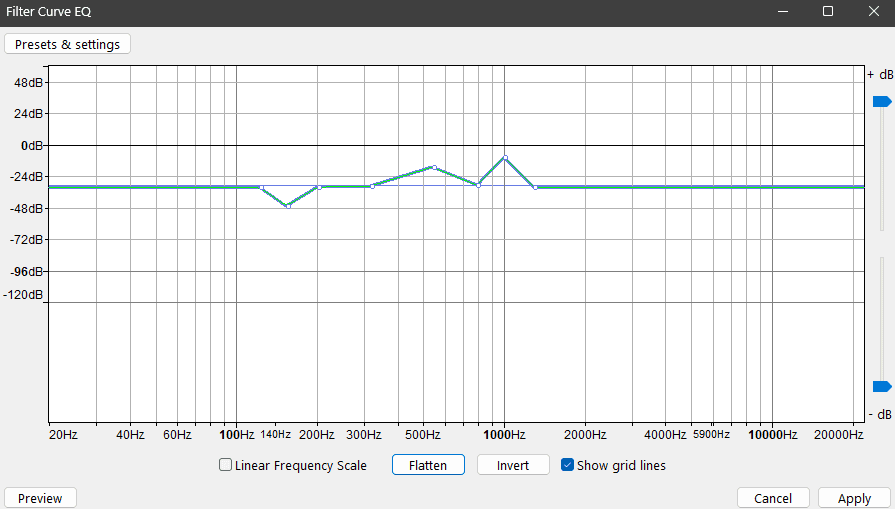Viewport: 895px width, 509px height.
Task: Select the curve point near 200Hz
Action: 319,187
